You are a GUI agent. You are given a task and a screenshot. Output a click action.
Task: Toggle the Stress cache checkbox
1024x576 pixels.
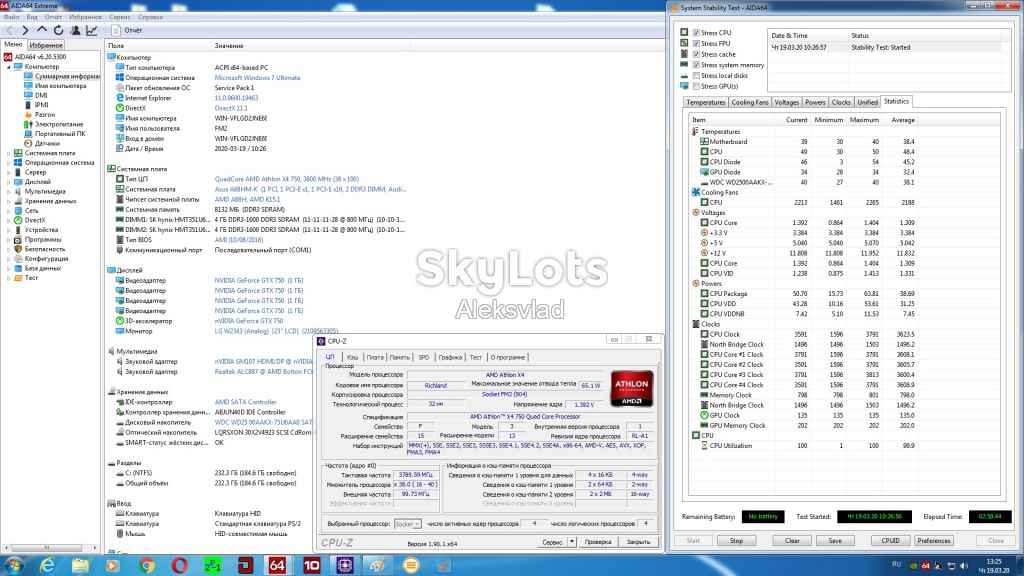pos(696,54)
